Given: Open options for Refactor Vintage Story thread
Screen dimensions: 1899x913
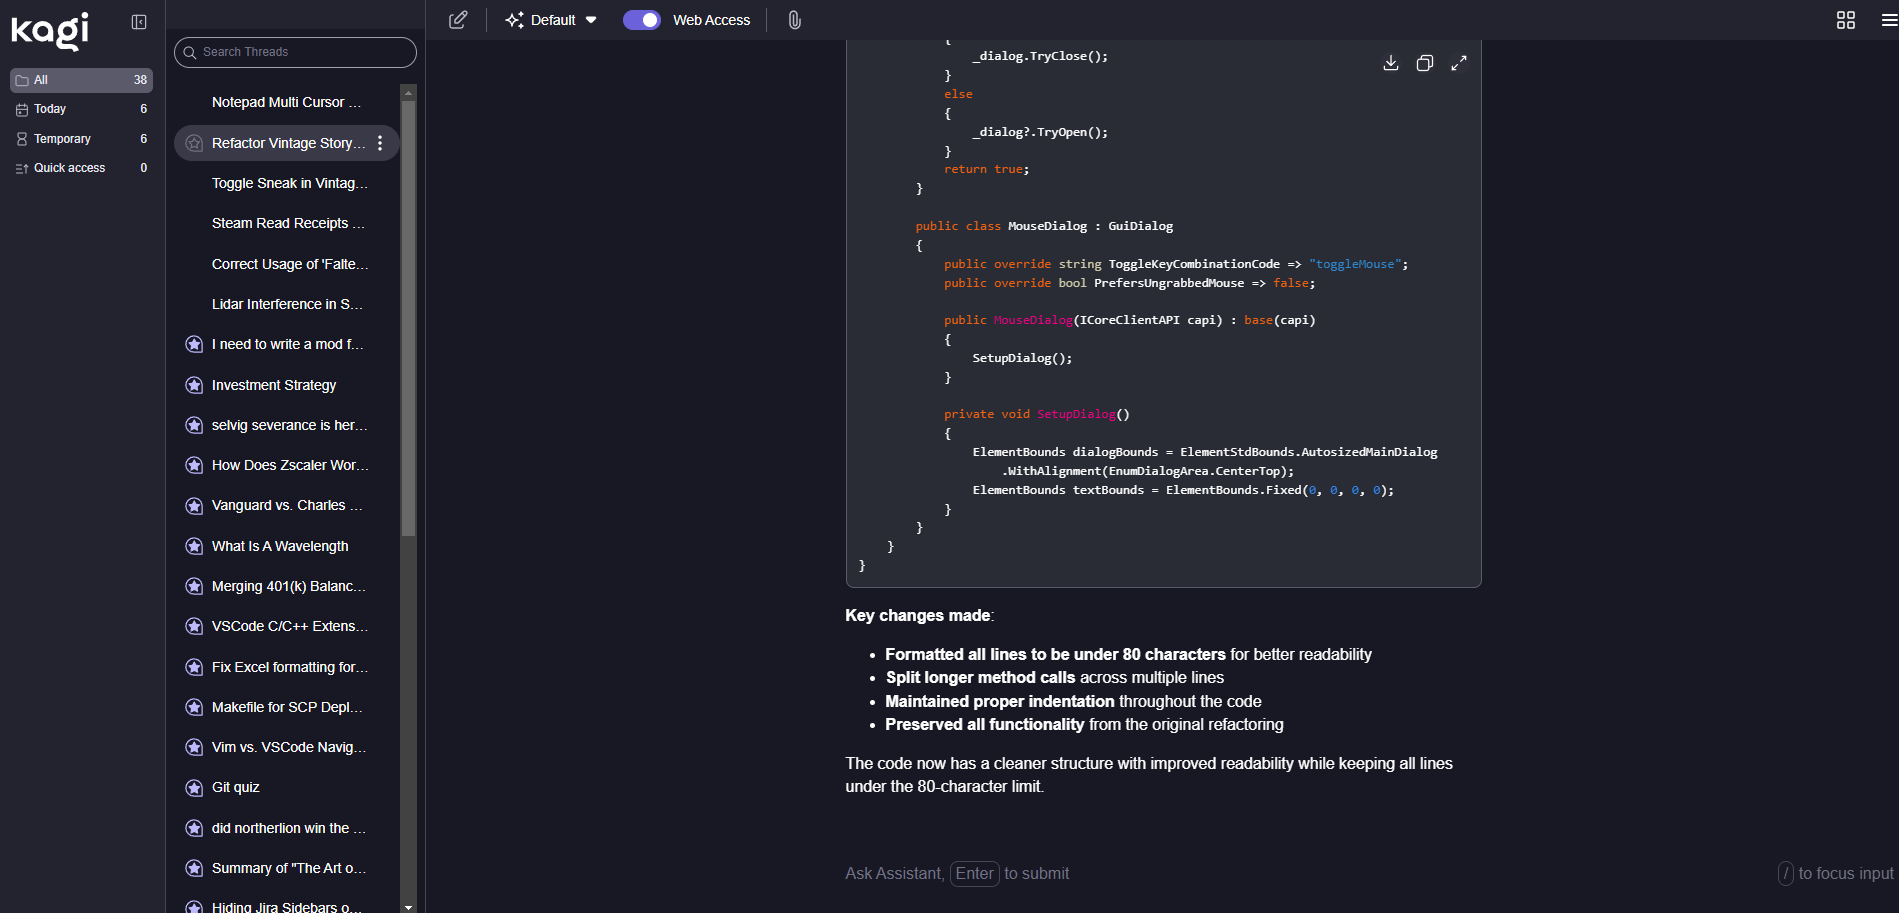Looking at the screenshot, I should point(380,143).
